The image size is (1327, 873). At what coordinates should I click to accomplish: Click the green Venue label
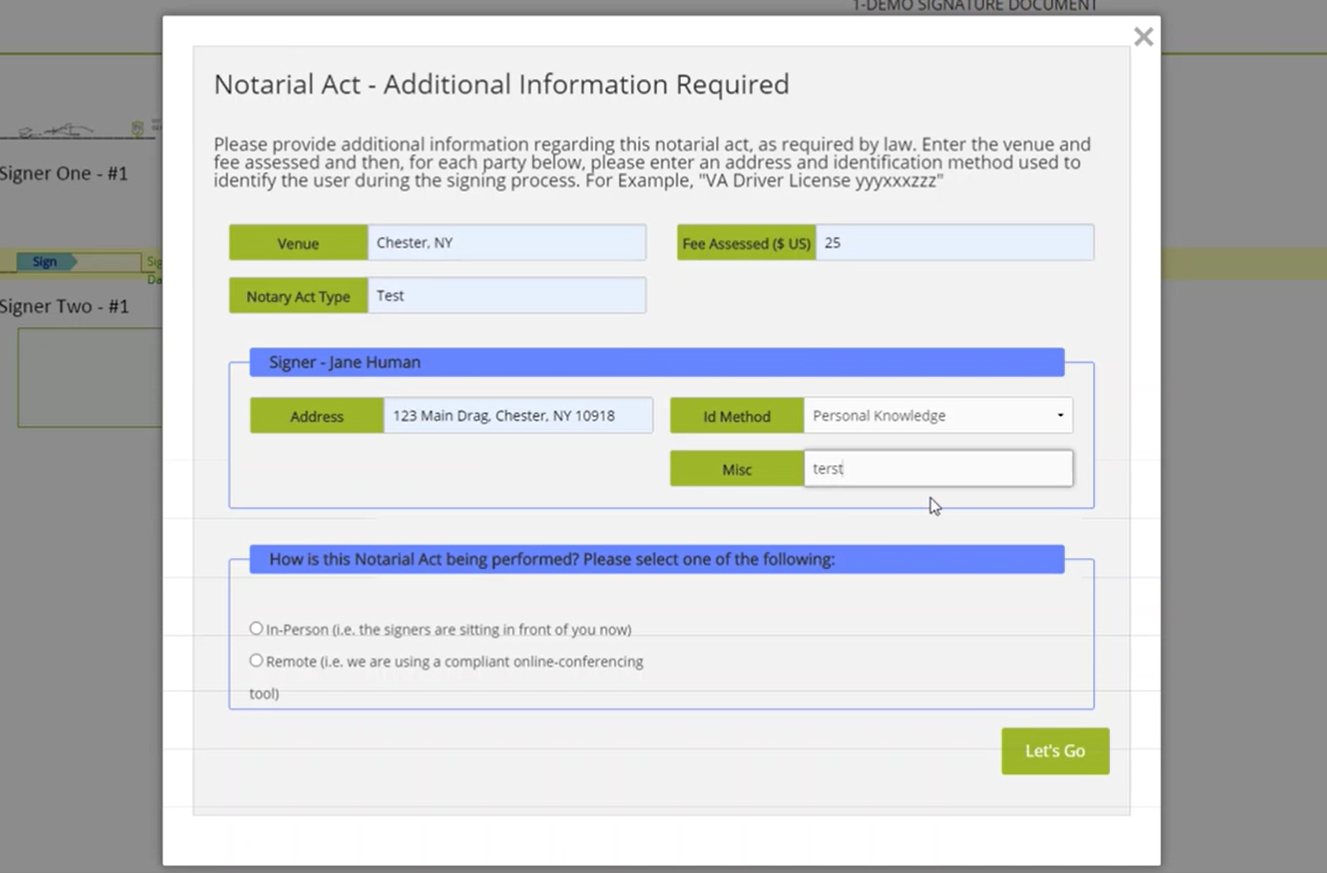298,243
